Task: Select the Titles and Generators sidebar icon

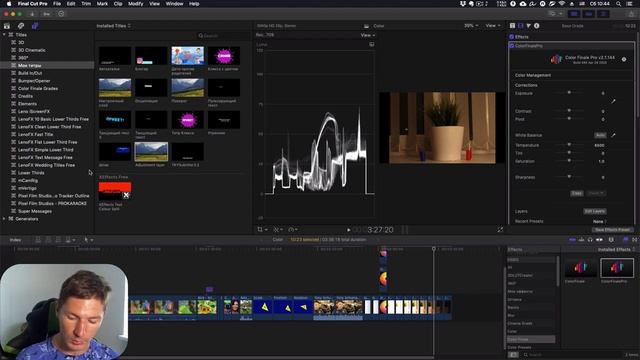Action: 35,26
